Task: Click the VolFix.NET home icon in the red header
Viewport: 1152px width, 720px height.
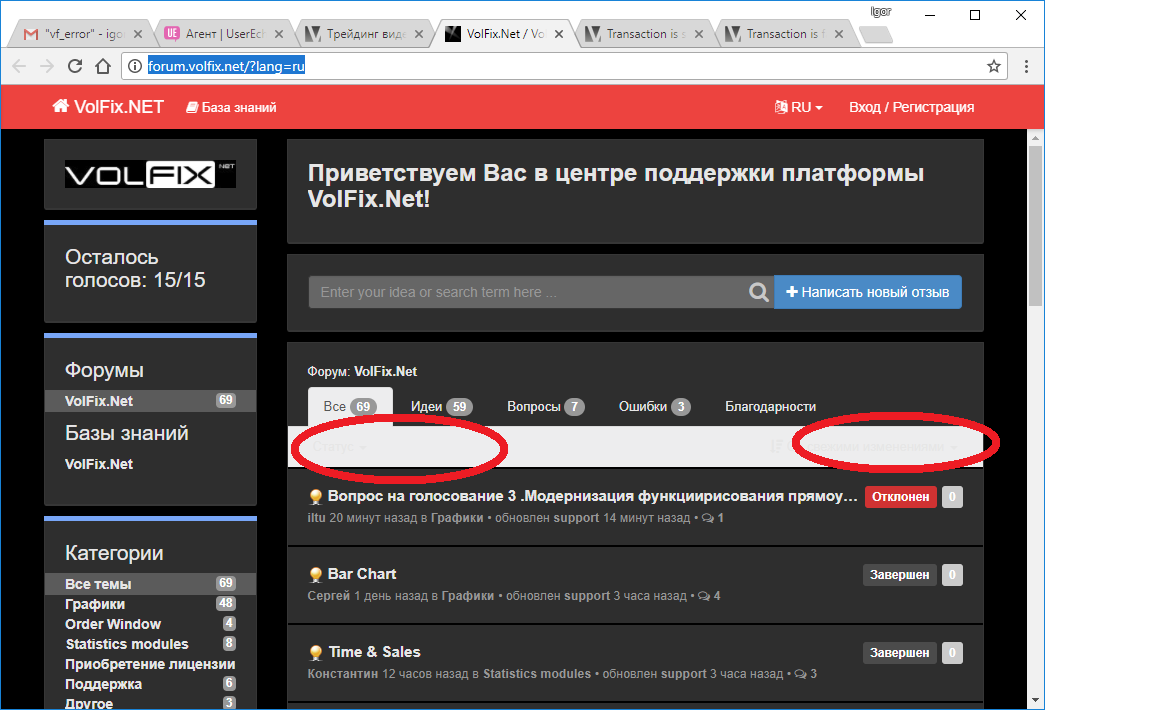Action: (x=61, y=107)
